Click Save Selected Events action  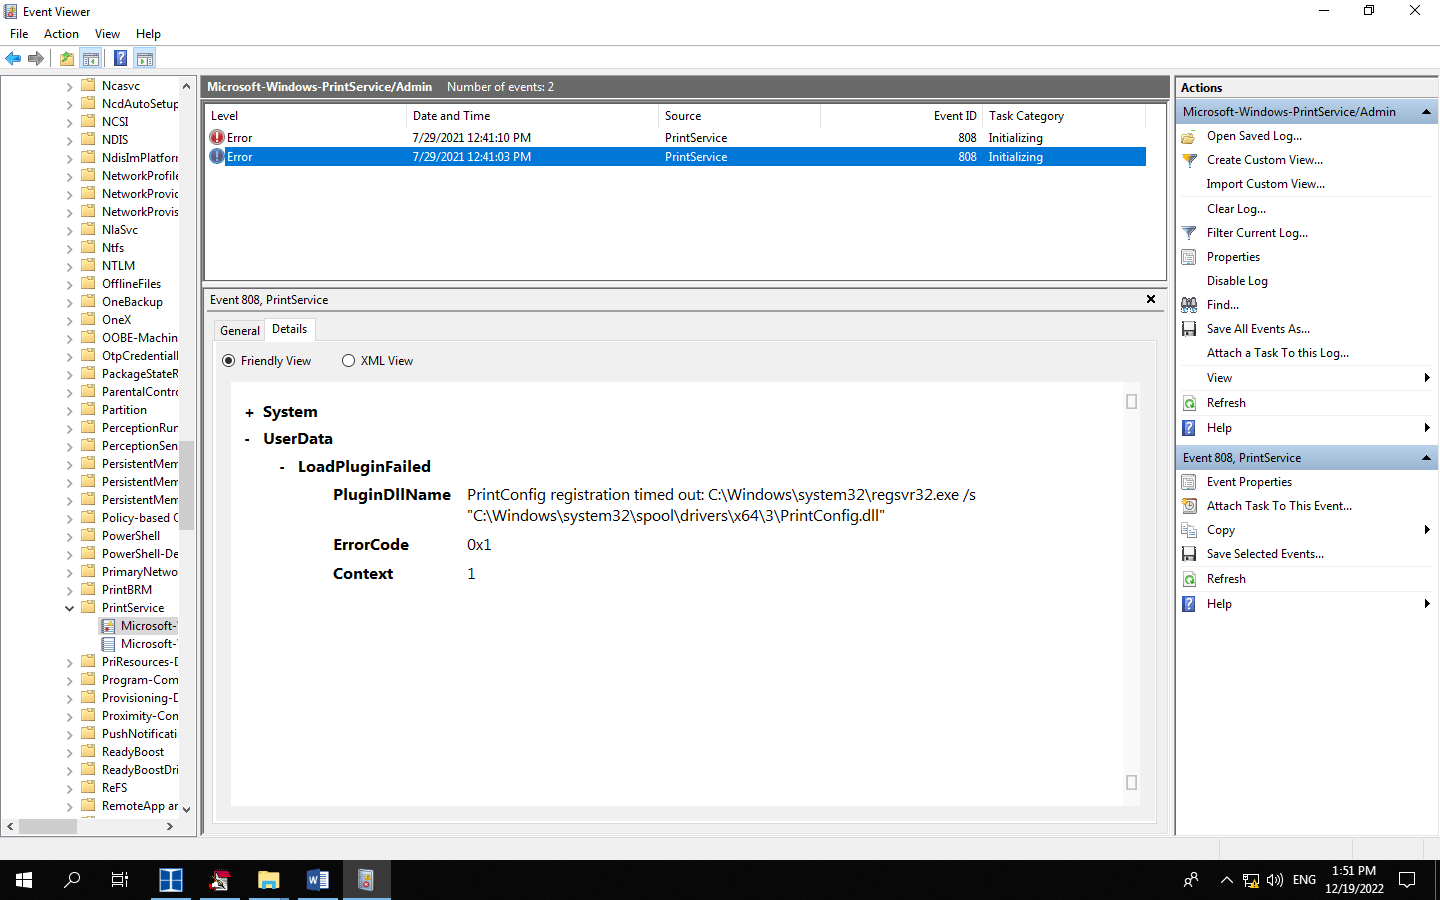pyautogui.click(x=1265, y=554)
